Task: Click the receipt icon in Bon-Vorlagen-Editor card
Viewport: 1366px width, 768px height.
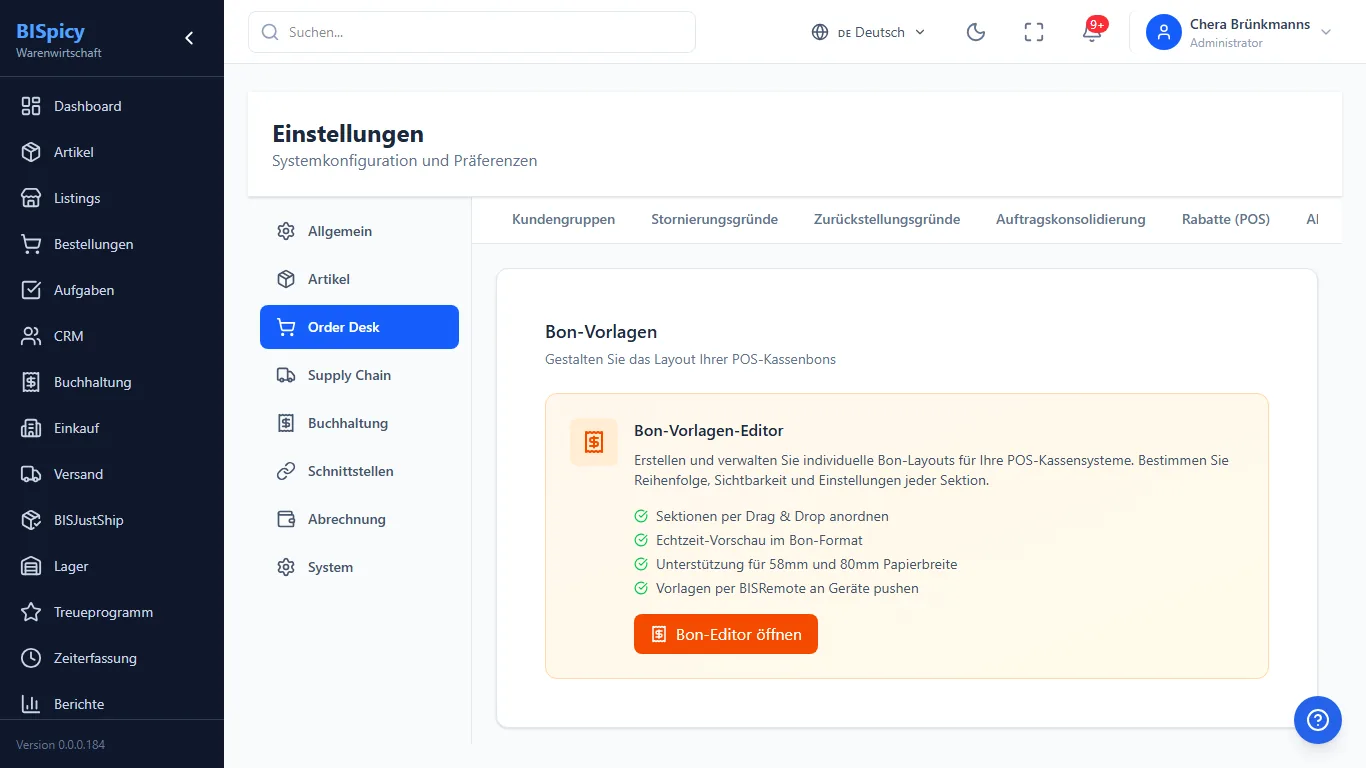Action: 594,442
